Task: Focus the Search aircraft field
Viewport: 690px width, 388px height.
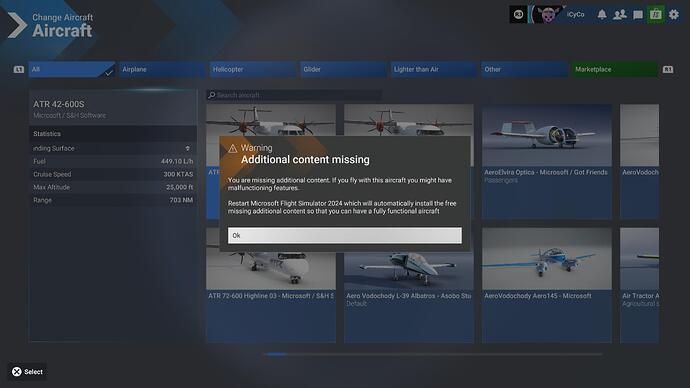Action: click(294, 95)
